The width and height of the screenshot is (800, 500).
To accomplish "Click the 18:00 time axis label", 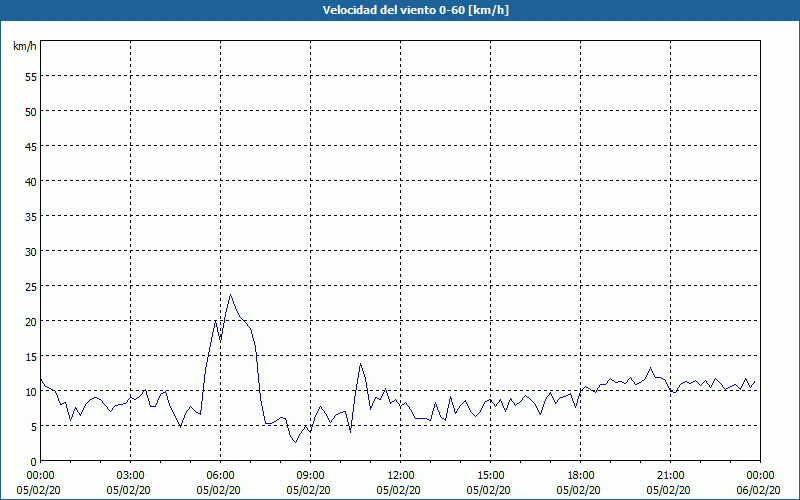I will click(x=581, y=476).
